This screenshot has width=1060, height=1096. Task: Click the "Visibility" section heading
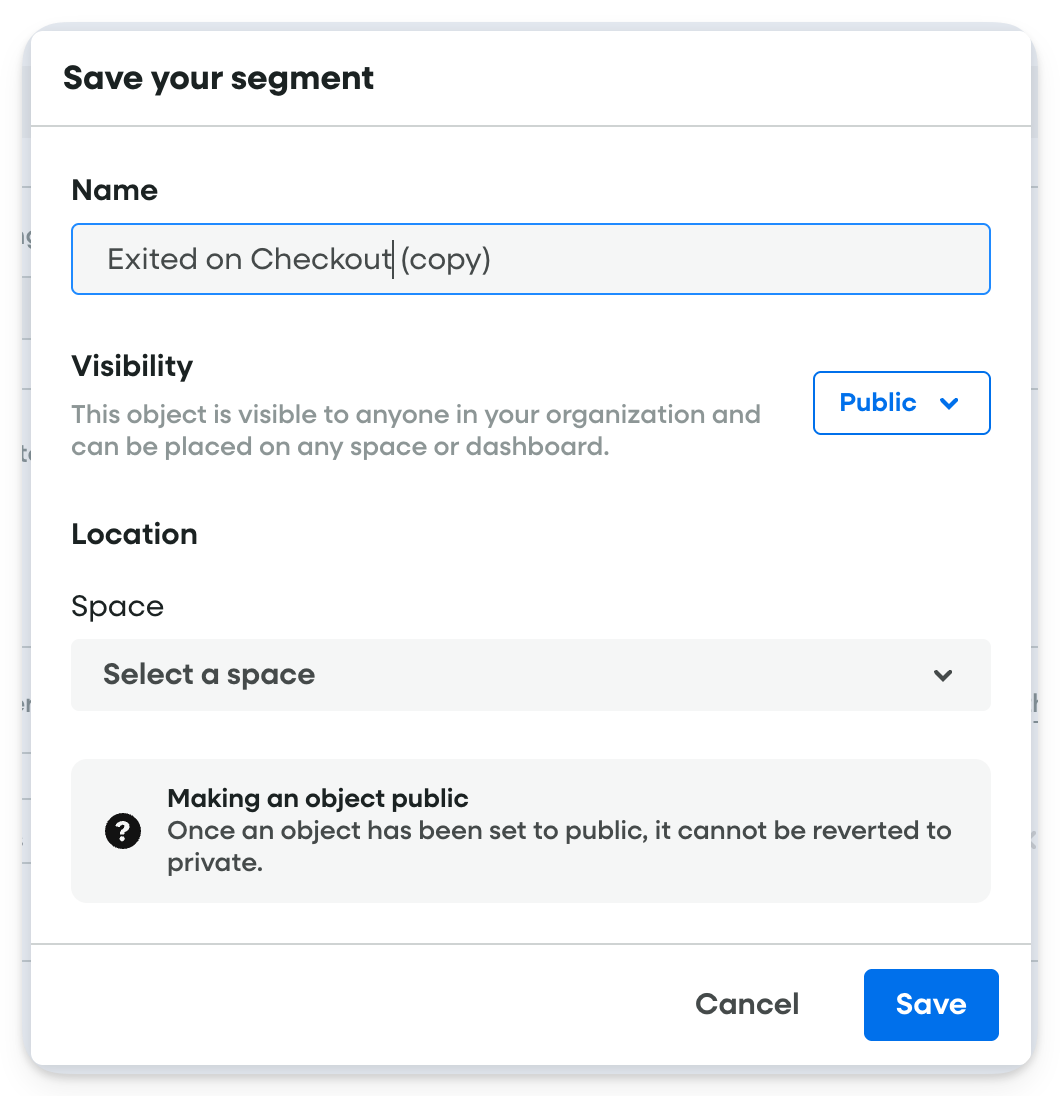[132, 366]
